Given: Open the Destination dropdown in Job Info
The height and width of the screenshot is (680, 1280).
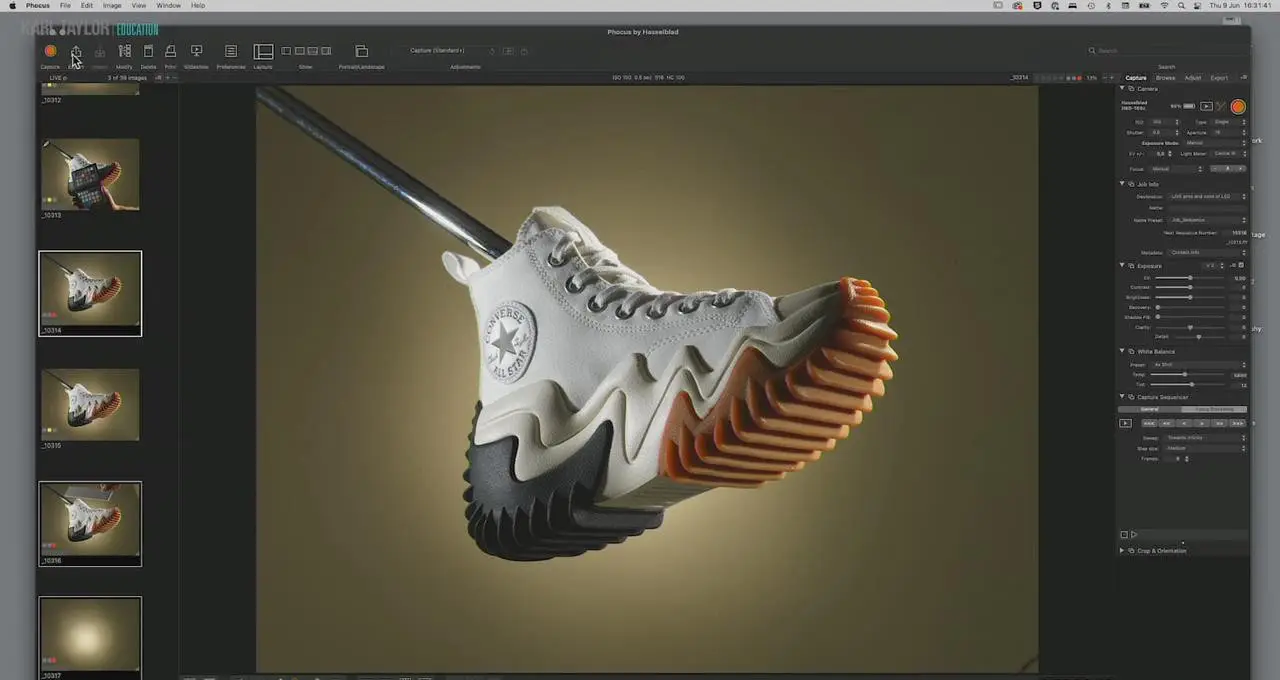Looking at the screenshot, I should 1208,197.
